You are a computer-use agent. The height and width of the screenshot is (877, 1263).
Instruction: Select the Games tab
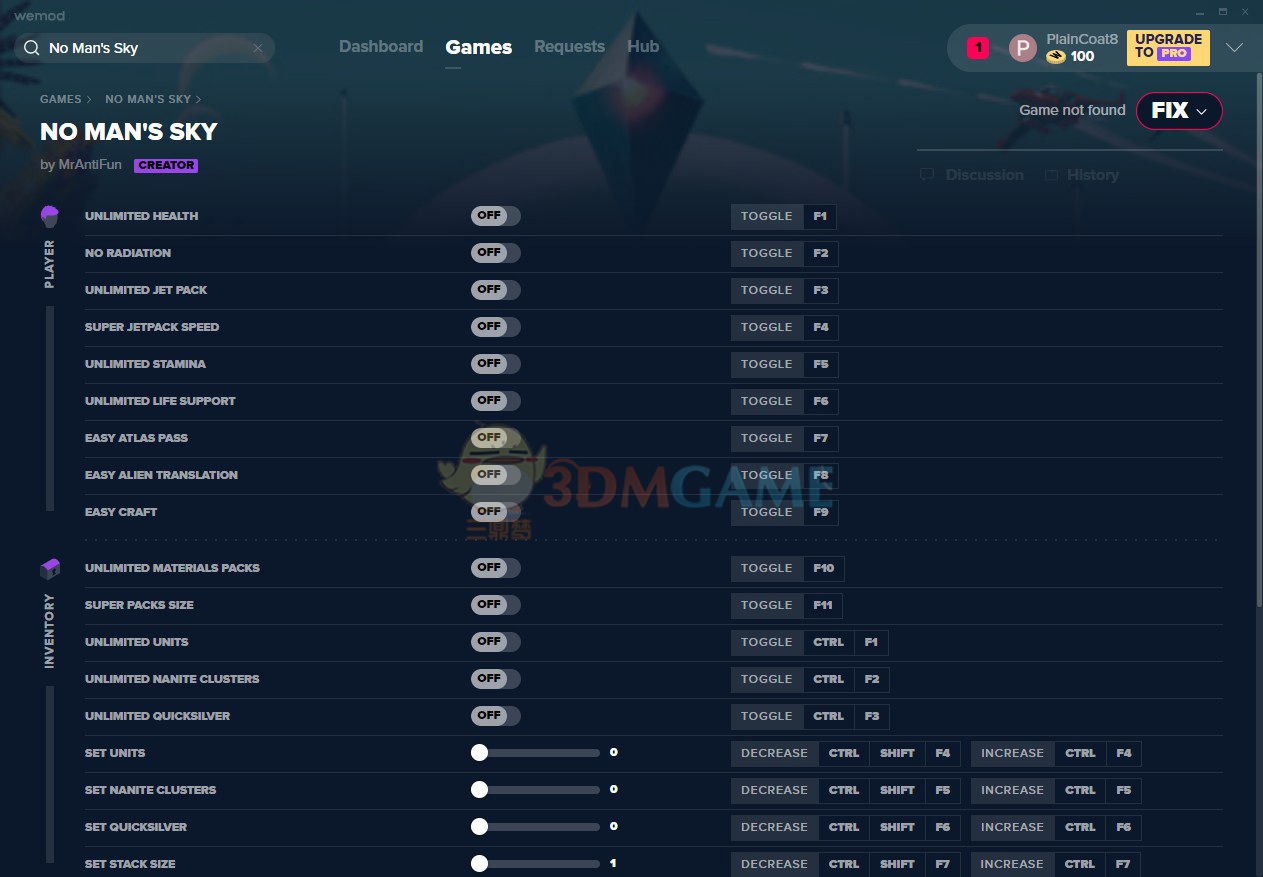click(x=479, y=47)
